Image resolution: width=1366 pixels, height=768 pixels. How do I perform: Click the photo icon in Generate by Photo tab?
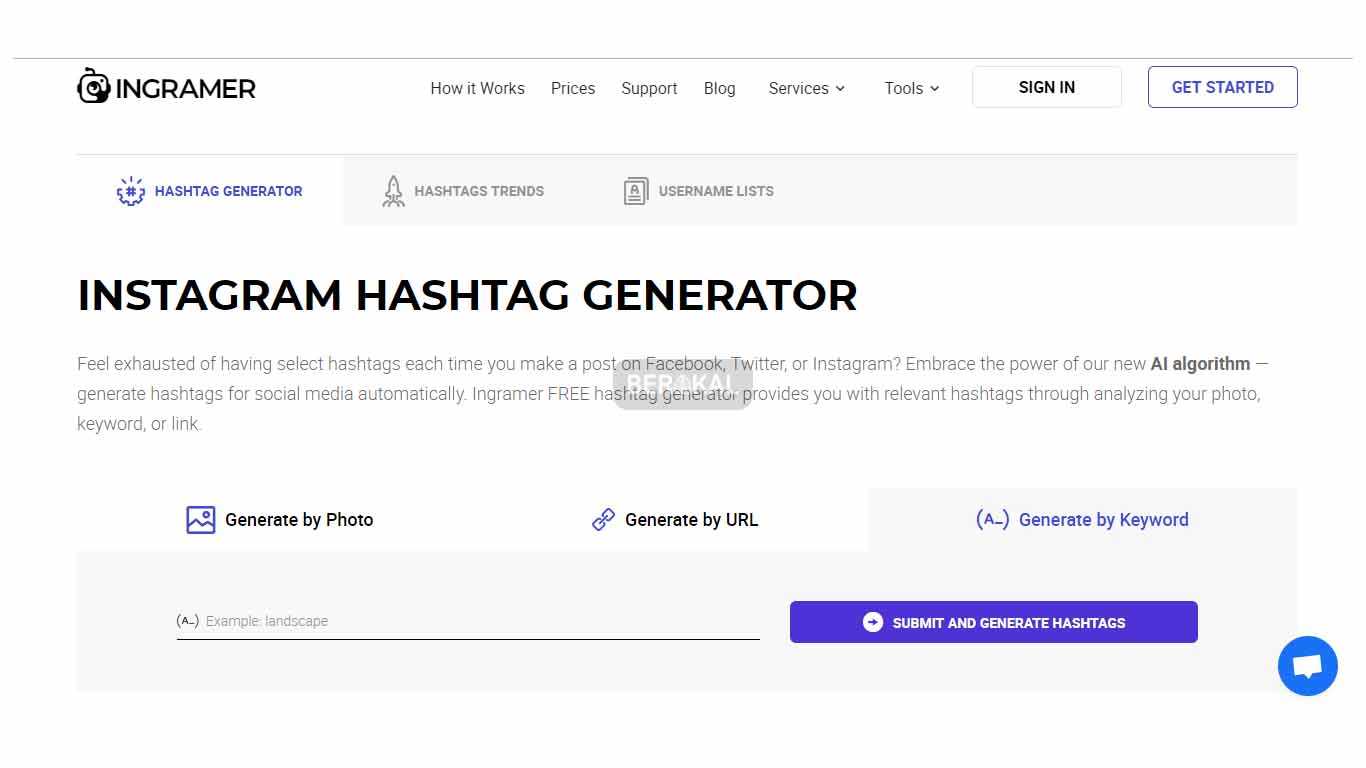[x=200, y=519]
